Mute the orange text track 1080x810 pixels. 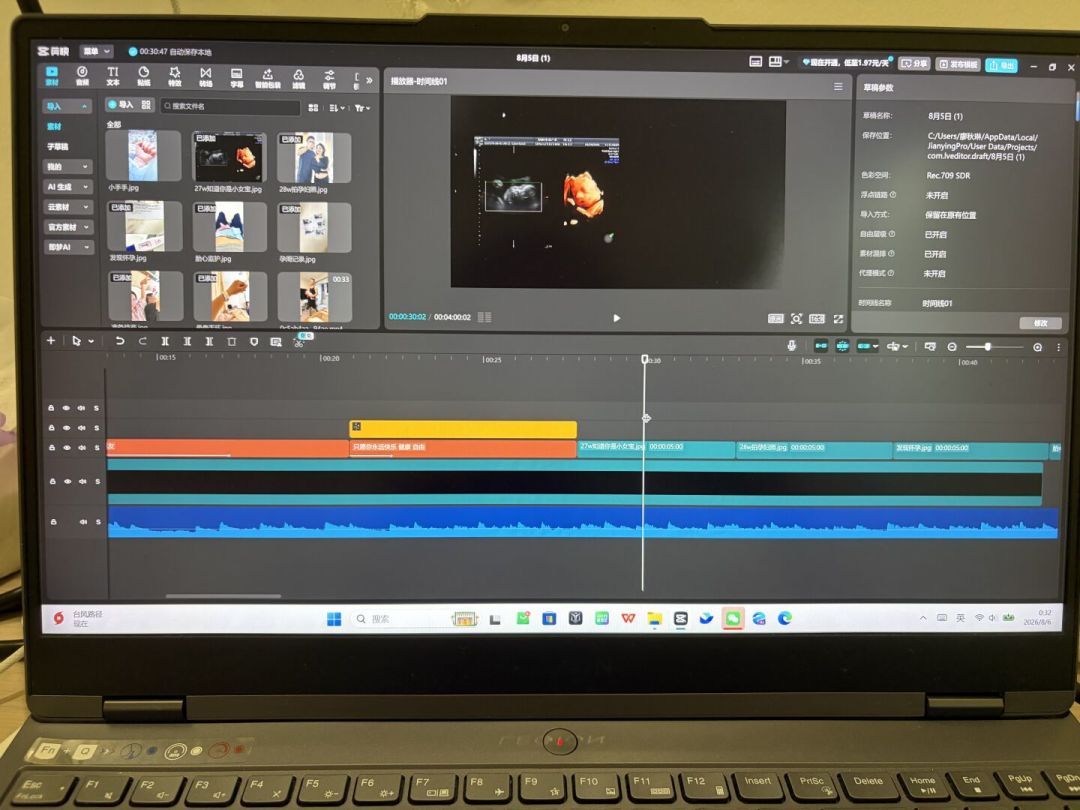click(81, 448)
